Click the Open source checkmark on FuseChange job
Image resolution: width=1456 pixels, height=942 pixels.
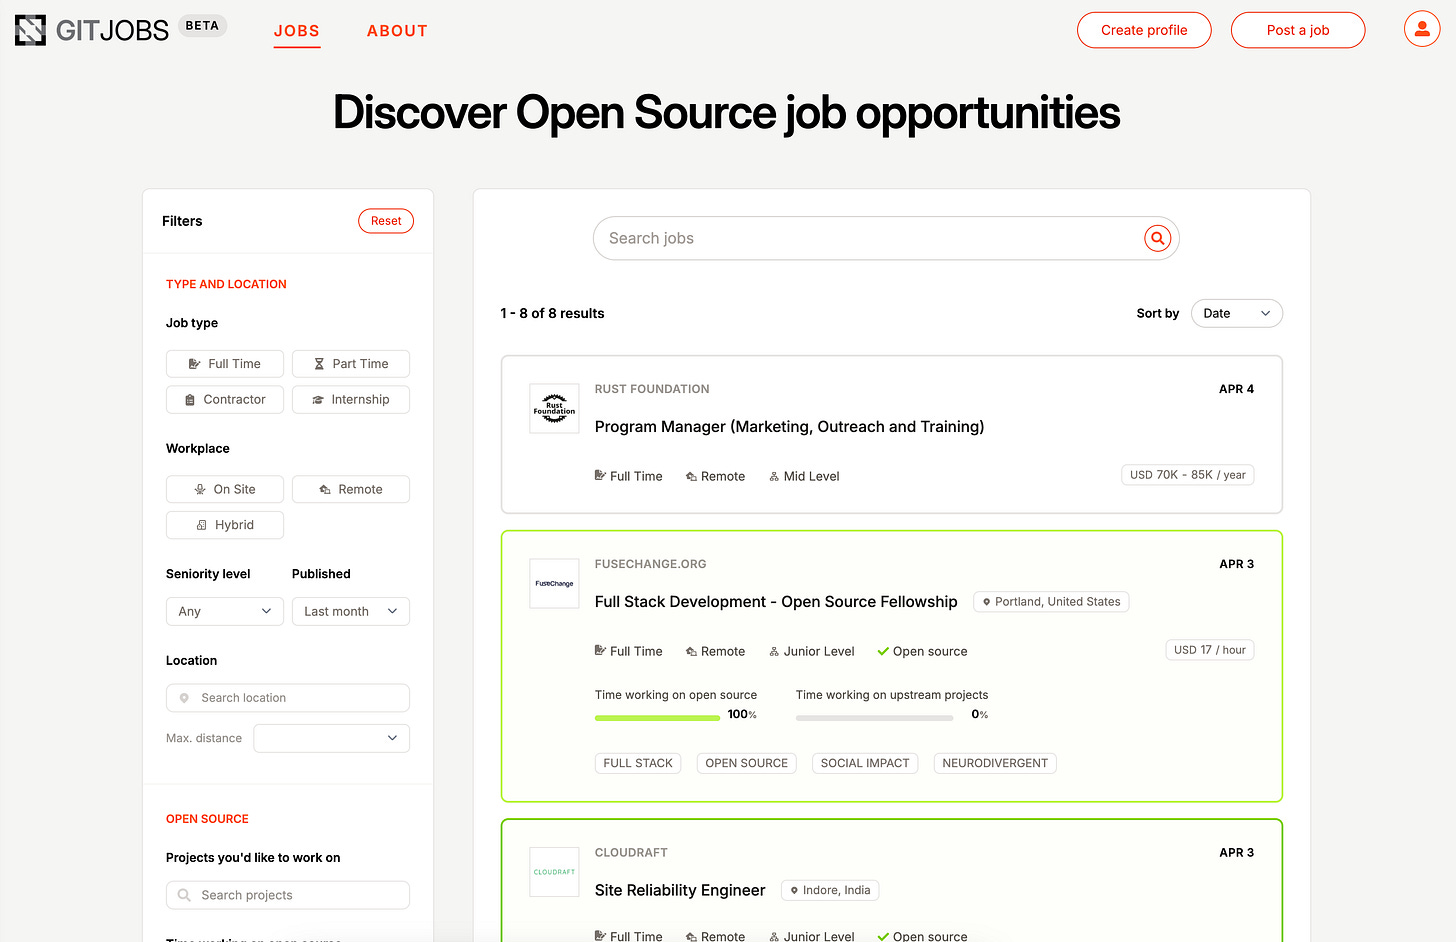883,651
